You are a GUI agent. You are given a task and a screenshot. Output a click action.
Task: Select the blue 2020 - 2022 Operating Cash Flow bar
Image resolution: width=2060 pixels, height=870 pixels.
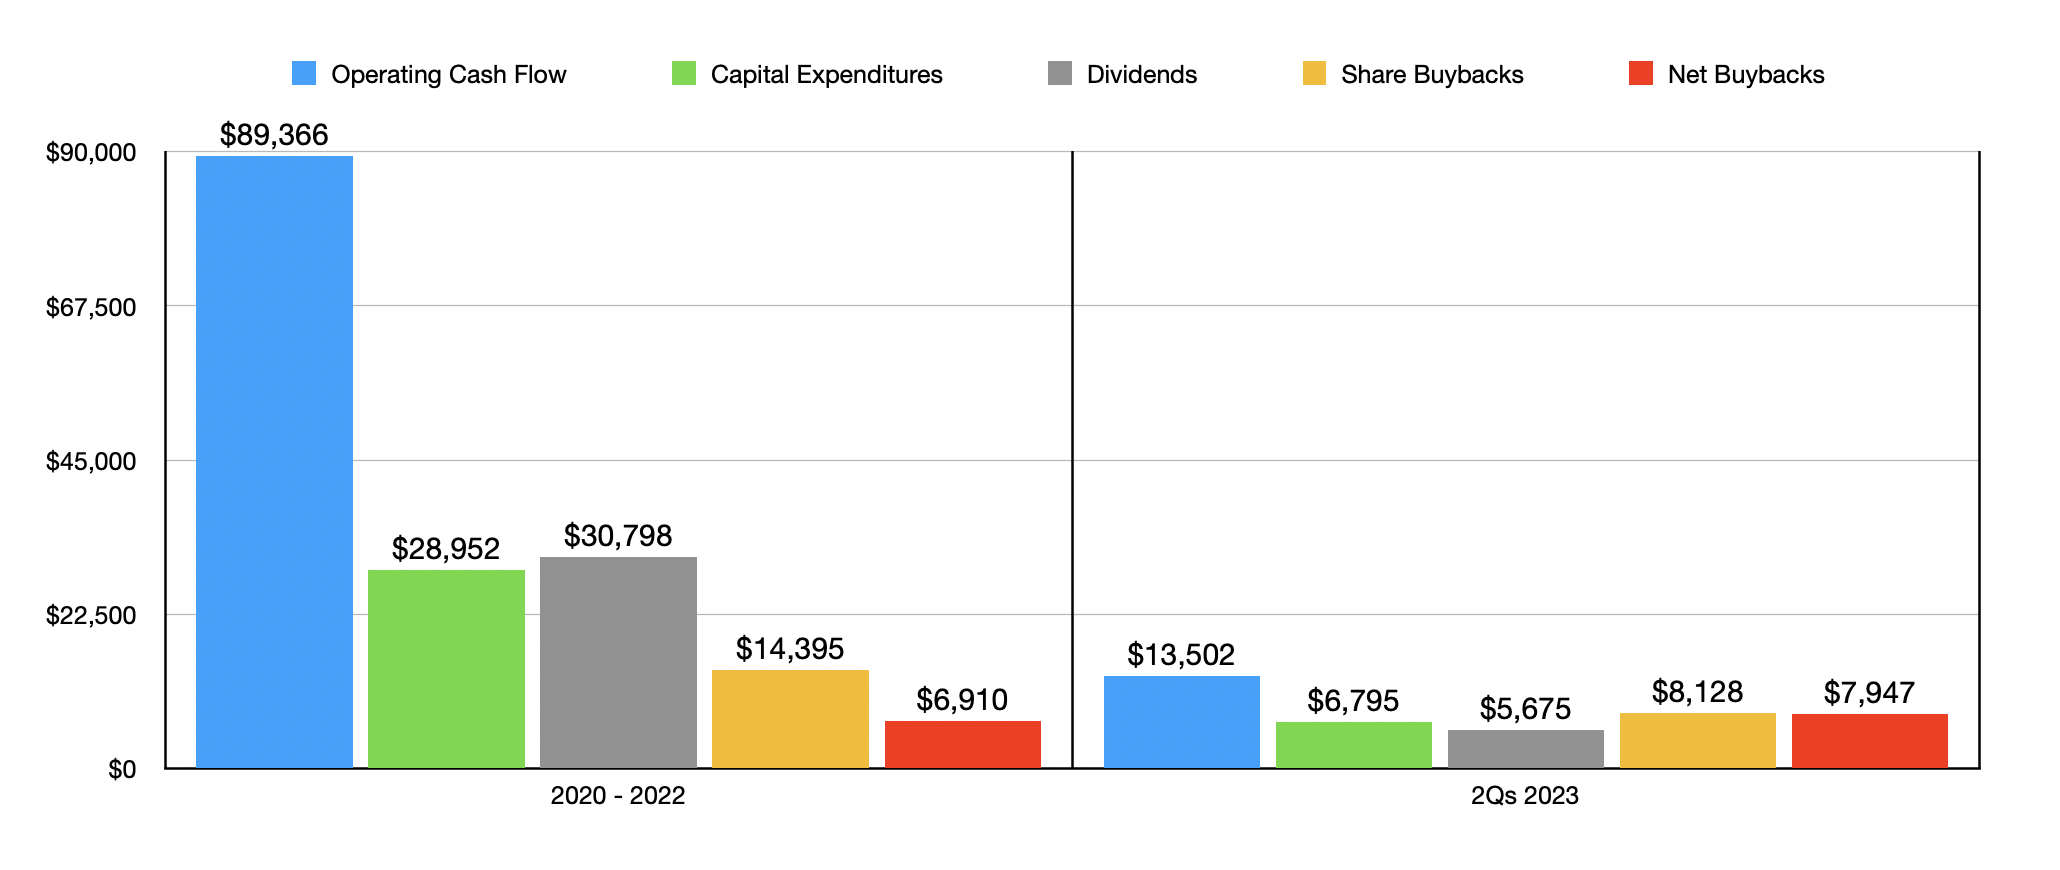pos(274,462)
